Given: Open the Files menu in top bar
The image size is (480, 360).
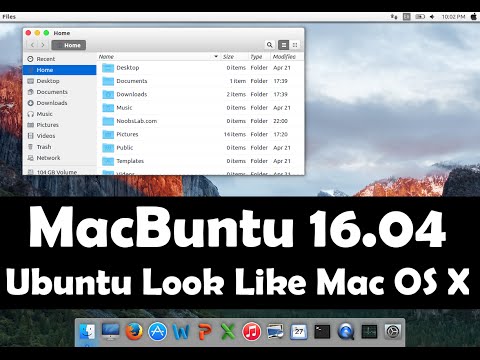Looking at the screenshot, I should pos(9,17).
